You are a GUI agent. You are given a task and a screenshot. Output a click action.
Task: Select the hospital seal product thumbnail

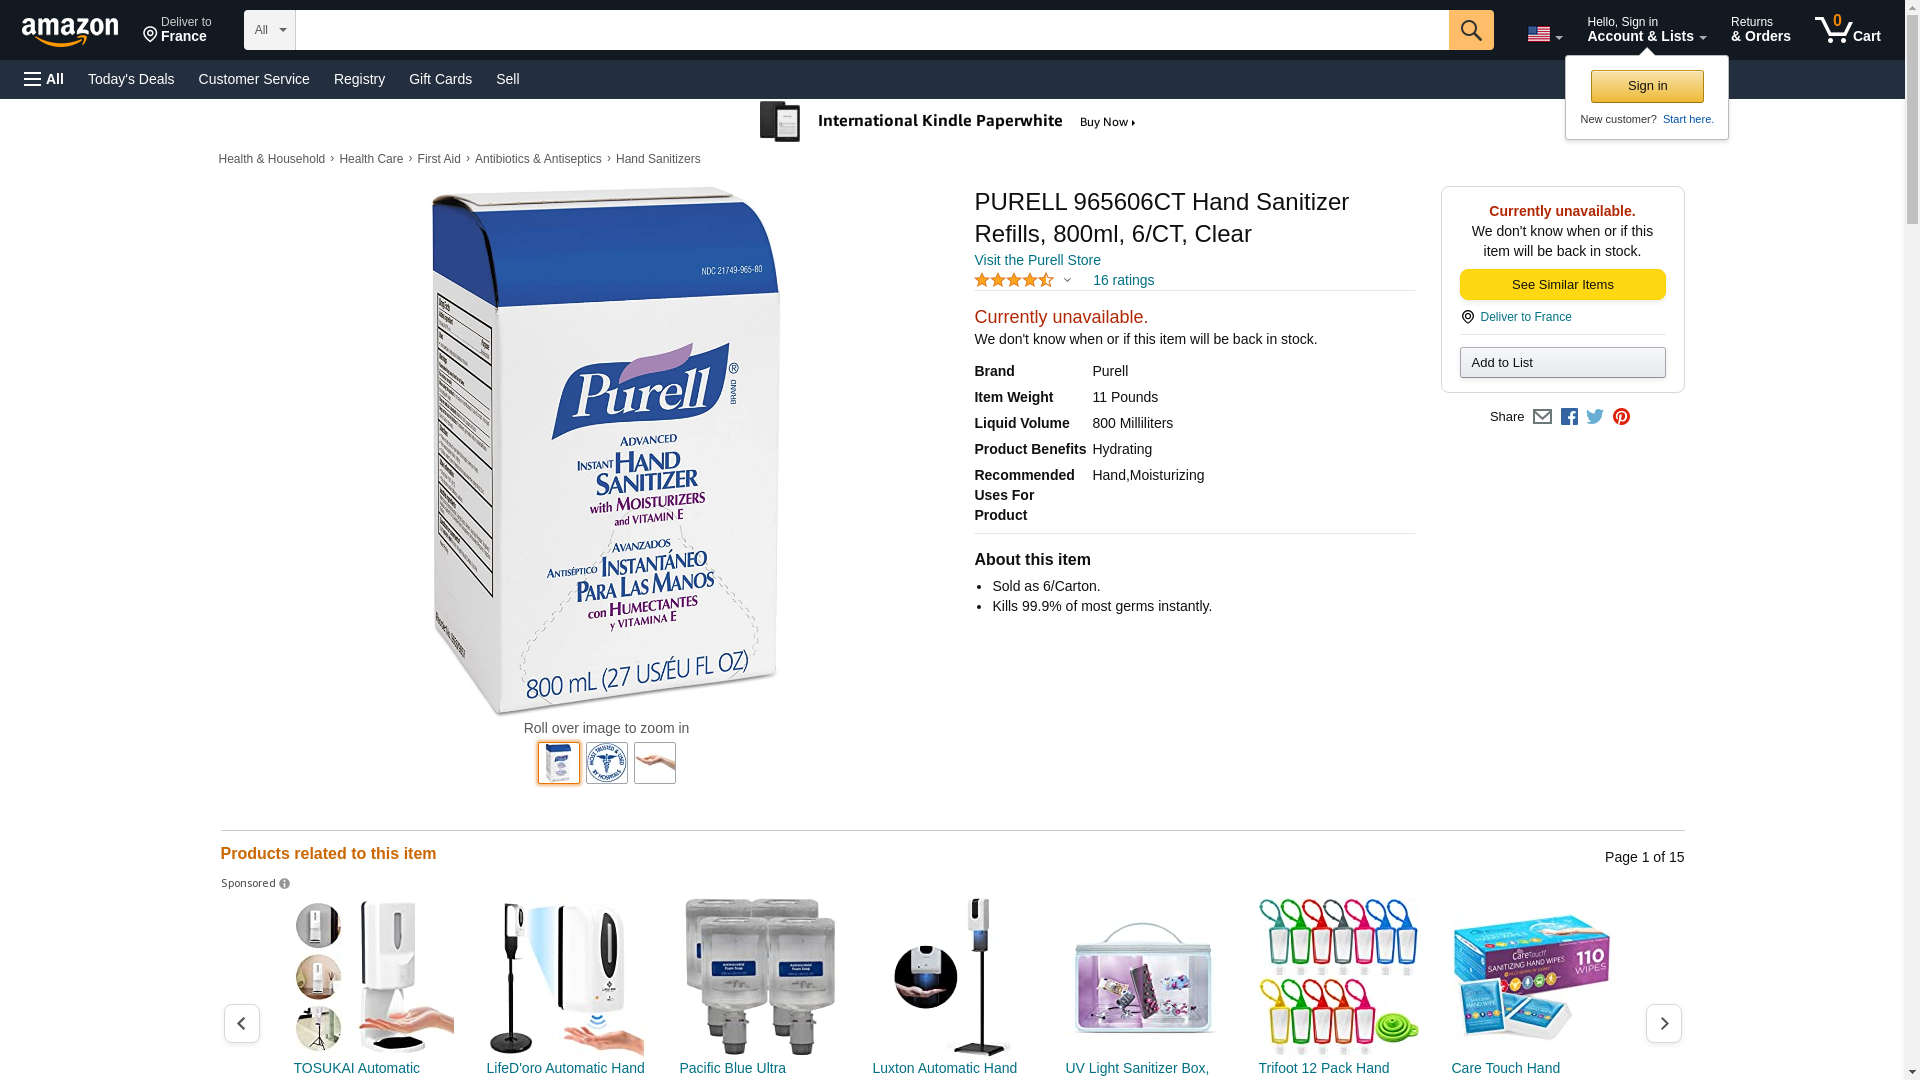point(607,763)
